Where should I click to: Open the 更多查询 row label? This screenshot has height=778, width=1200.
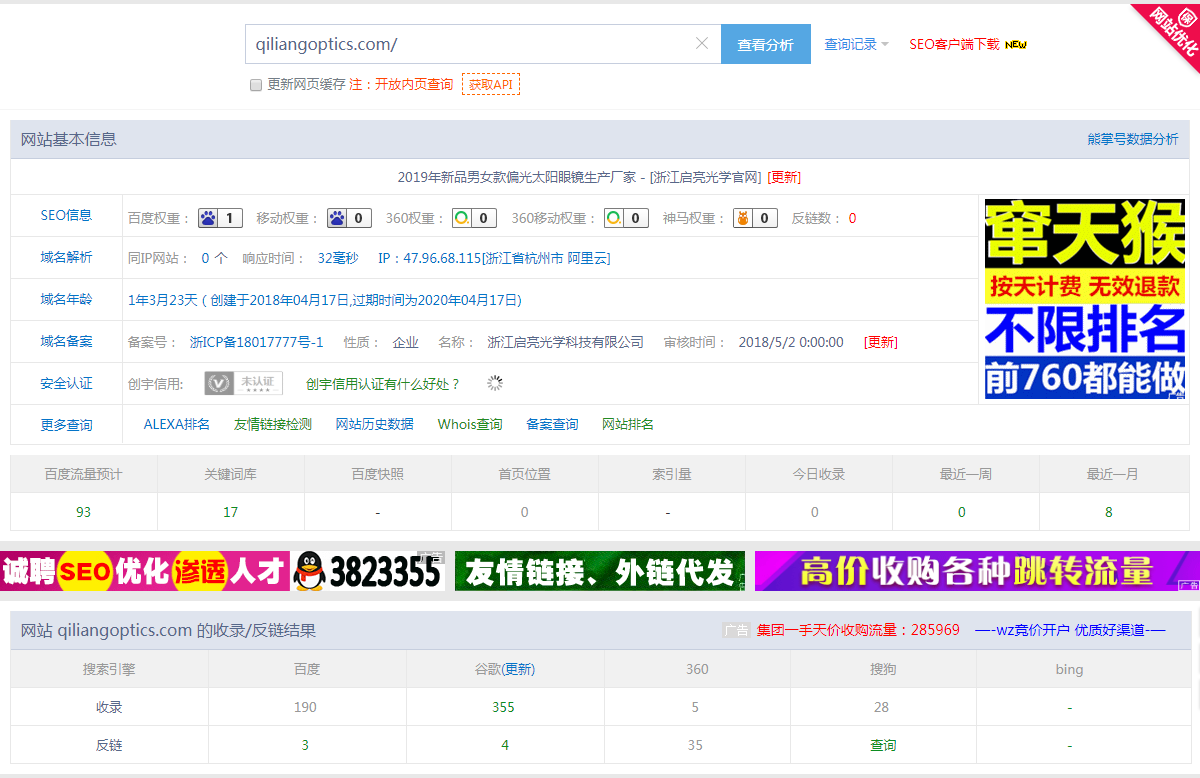[66, 425]
